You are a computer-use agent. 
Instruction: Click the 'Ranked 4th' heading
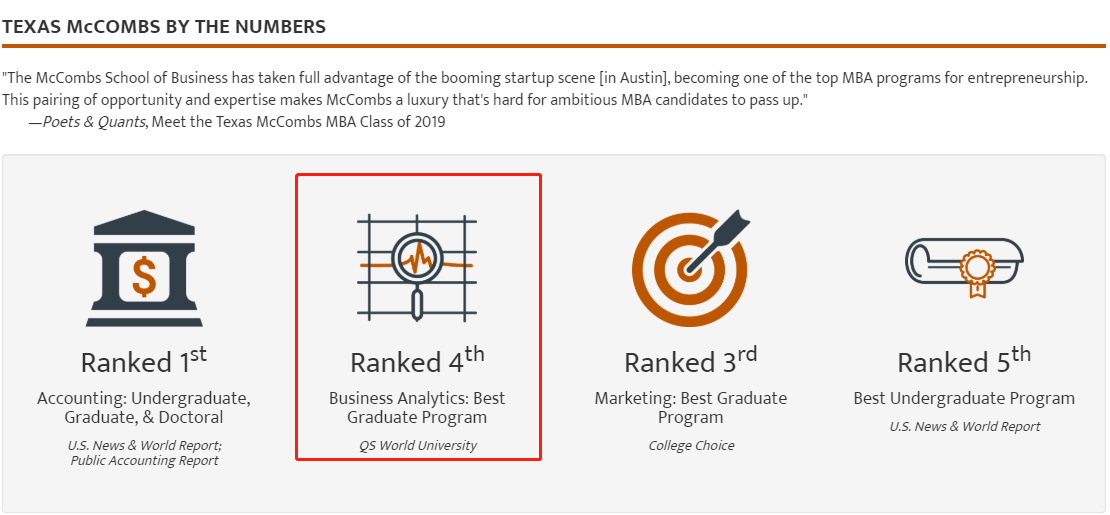click(417, 360)
